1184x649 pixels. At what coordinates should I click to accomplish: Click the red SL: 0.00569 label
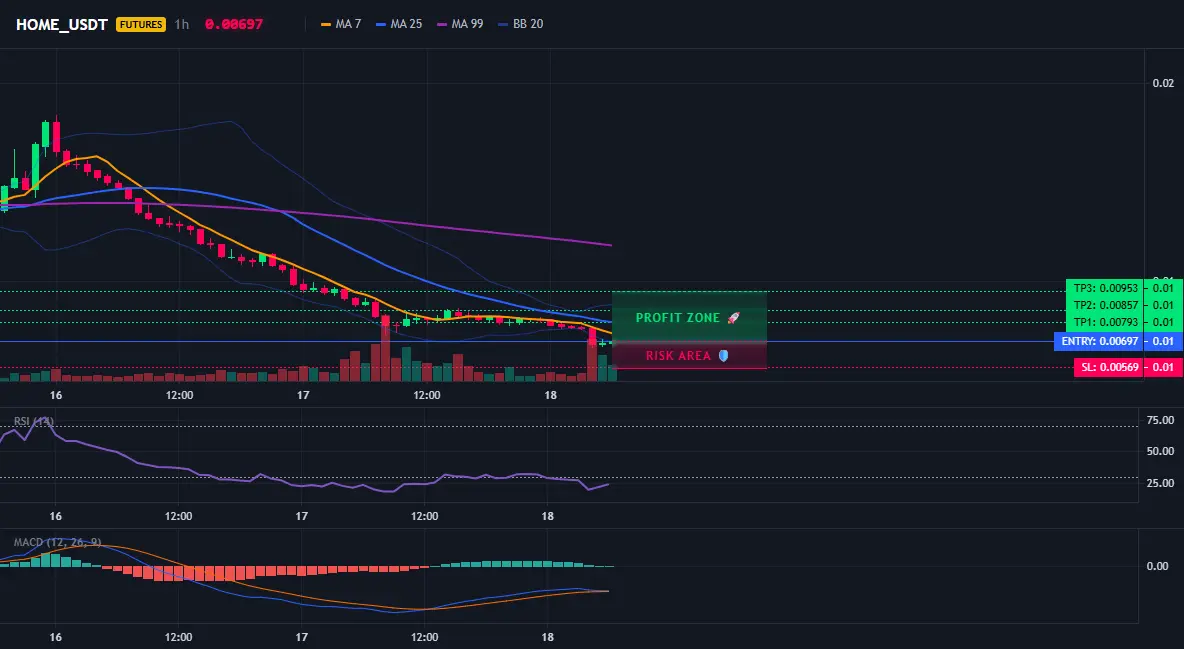click(1108, 367)
